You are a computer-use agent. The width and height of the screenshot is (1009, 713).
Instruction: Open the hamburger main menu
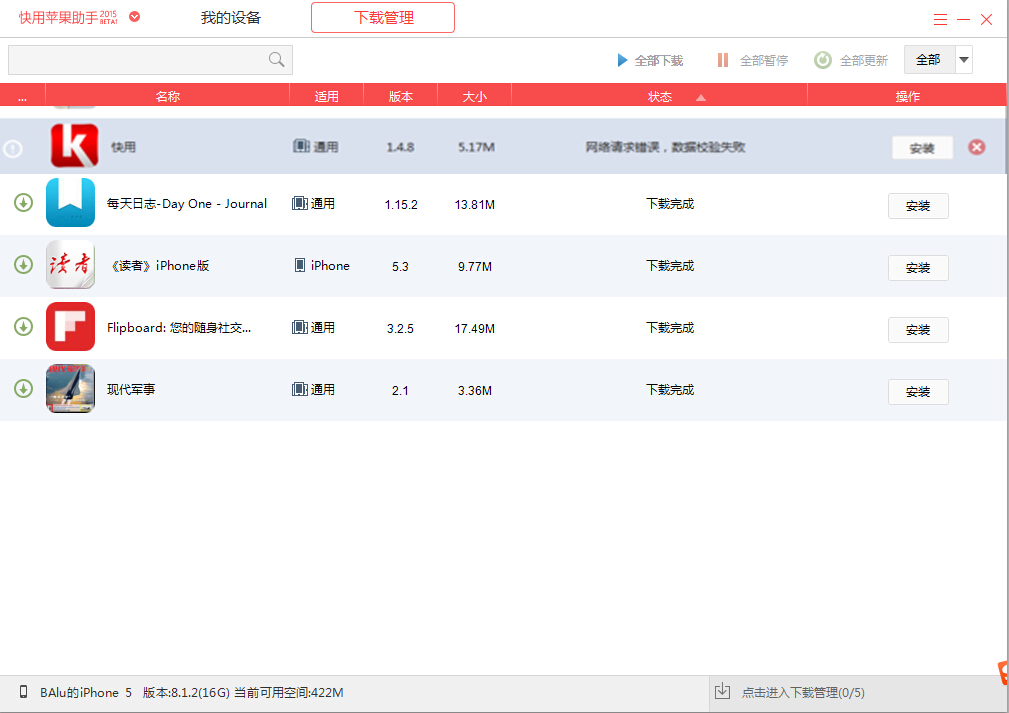click(x=940, y=19)
